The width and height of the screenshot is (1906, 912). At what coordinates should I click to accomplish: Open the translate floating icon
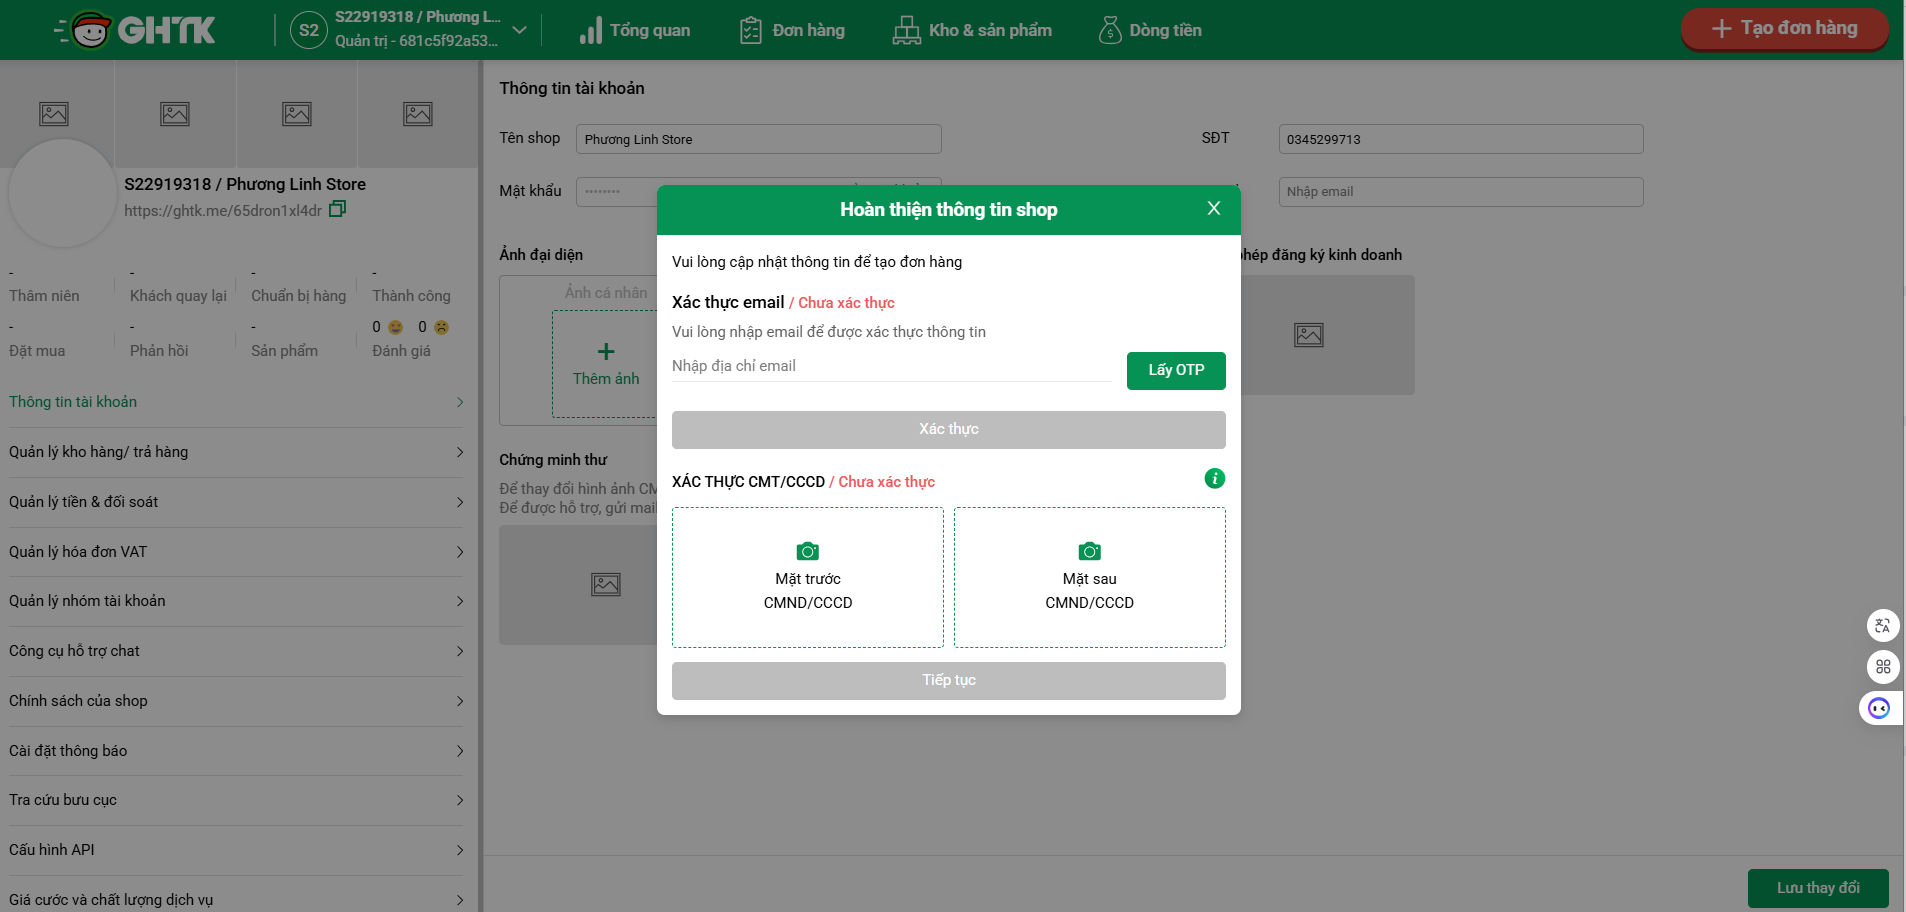(x=1882, y=626)
